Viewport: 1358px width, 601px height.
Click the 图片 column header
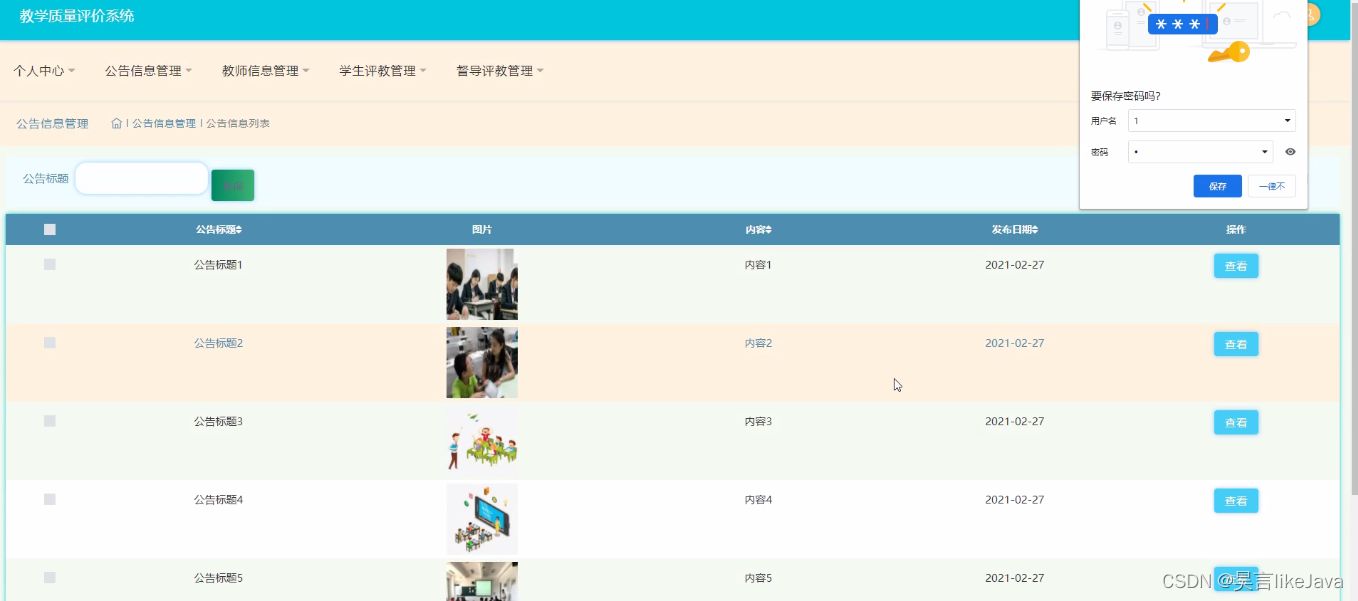pyautogui.click(x=482, y=230)
